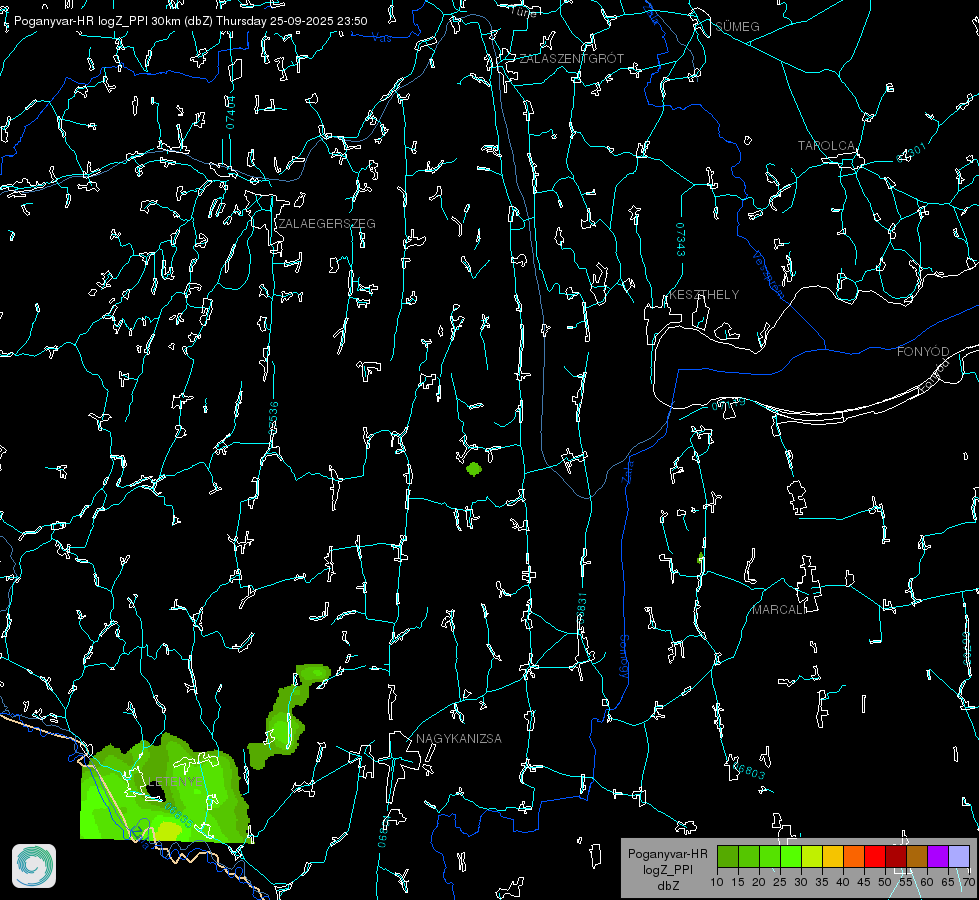Click the legend value 70
Screen dimensions: 979x900
point(969,882)
